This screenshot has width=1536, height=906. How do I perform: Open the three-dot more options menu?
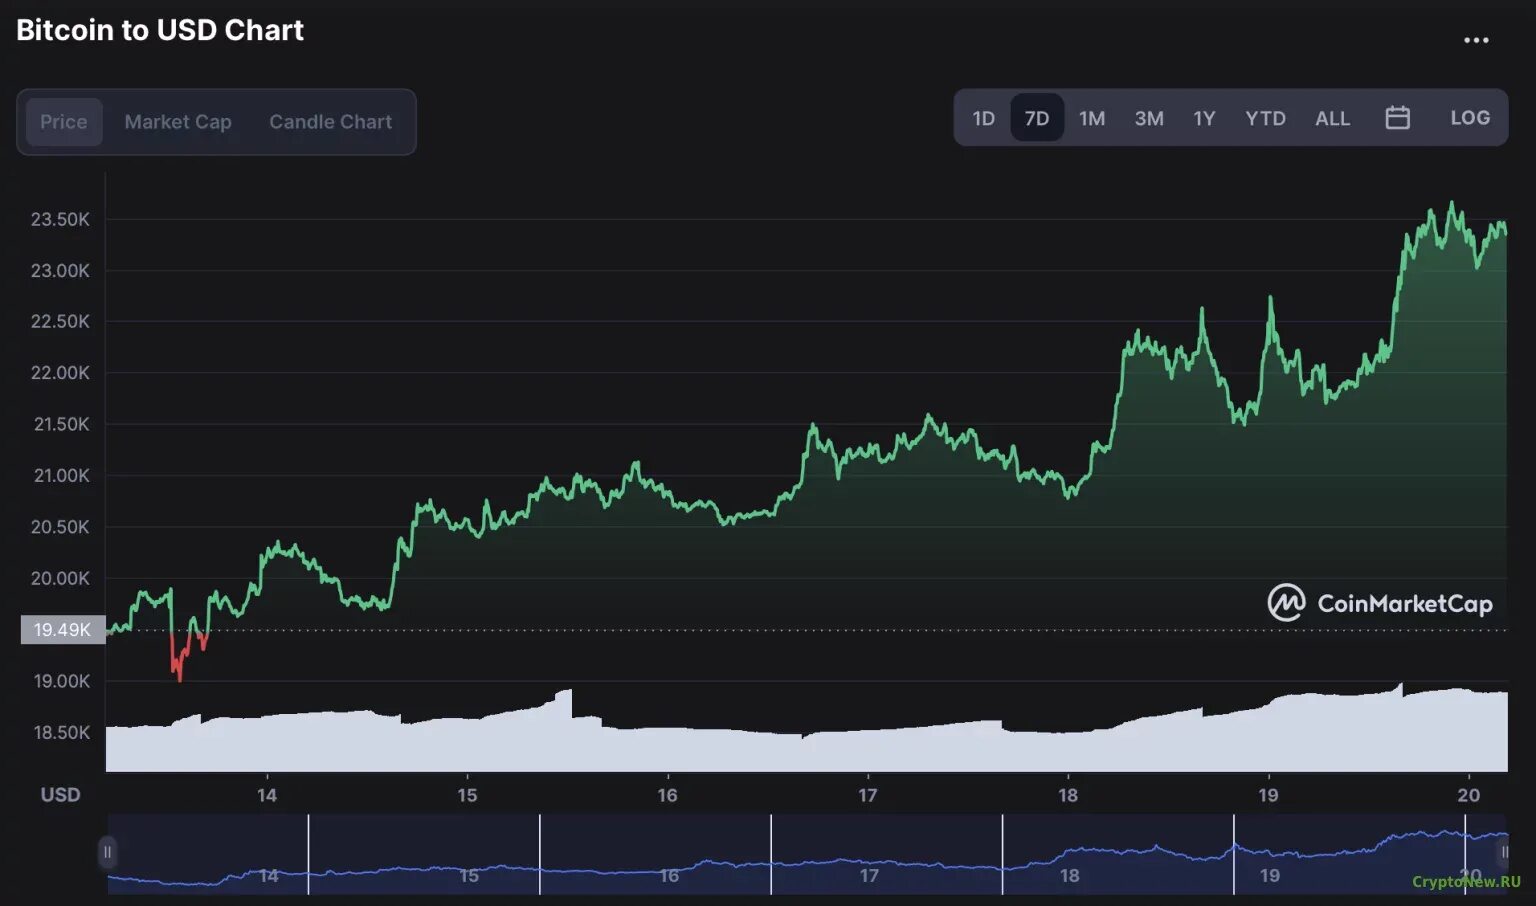click(1476, 40)
